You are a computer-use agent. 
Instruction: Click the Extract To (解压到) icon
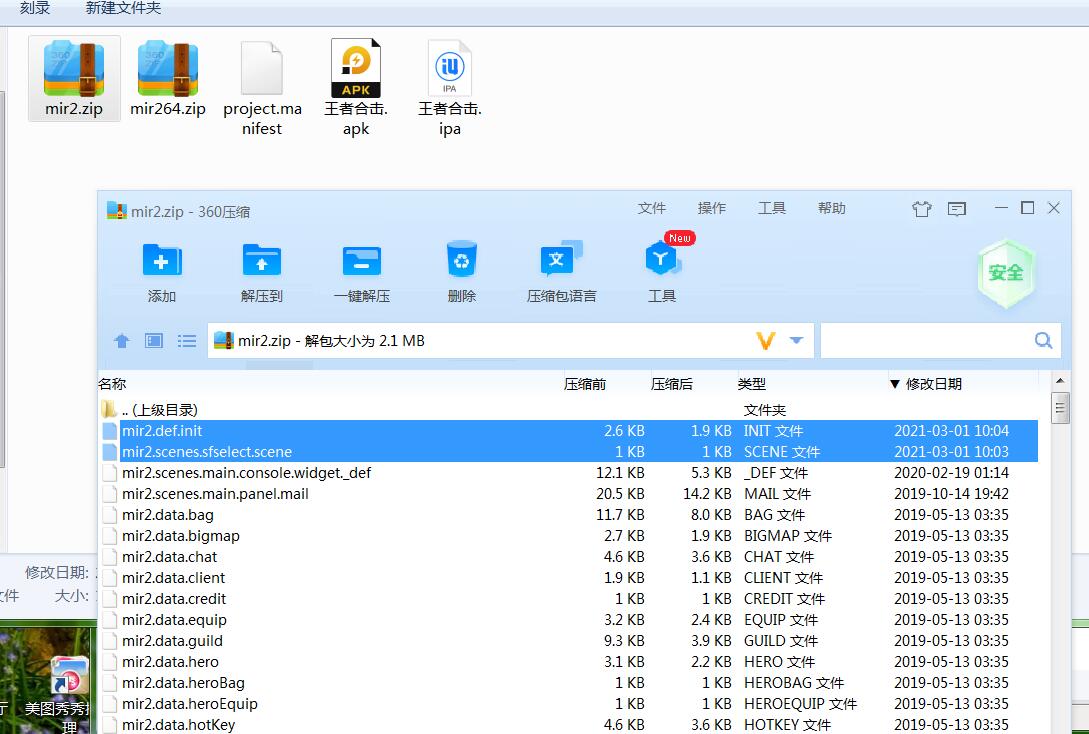pos(262,262)
